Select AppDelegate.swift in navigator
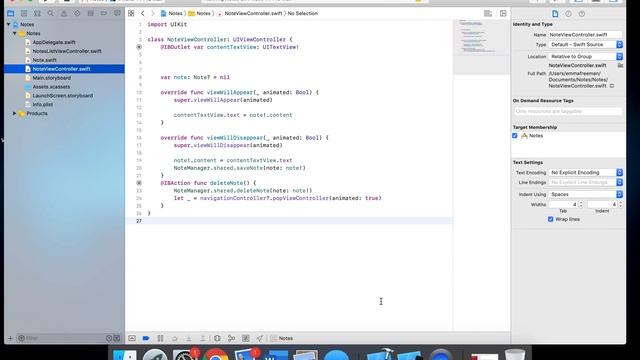Viewport: 640px width, 360px height. (54, 42)
